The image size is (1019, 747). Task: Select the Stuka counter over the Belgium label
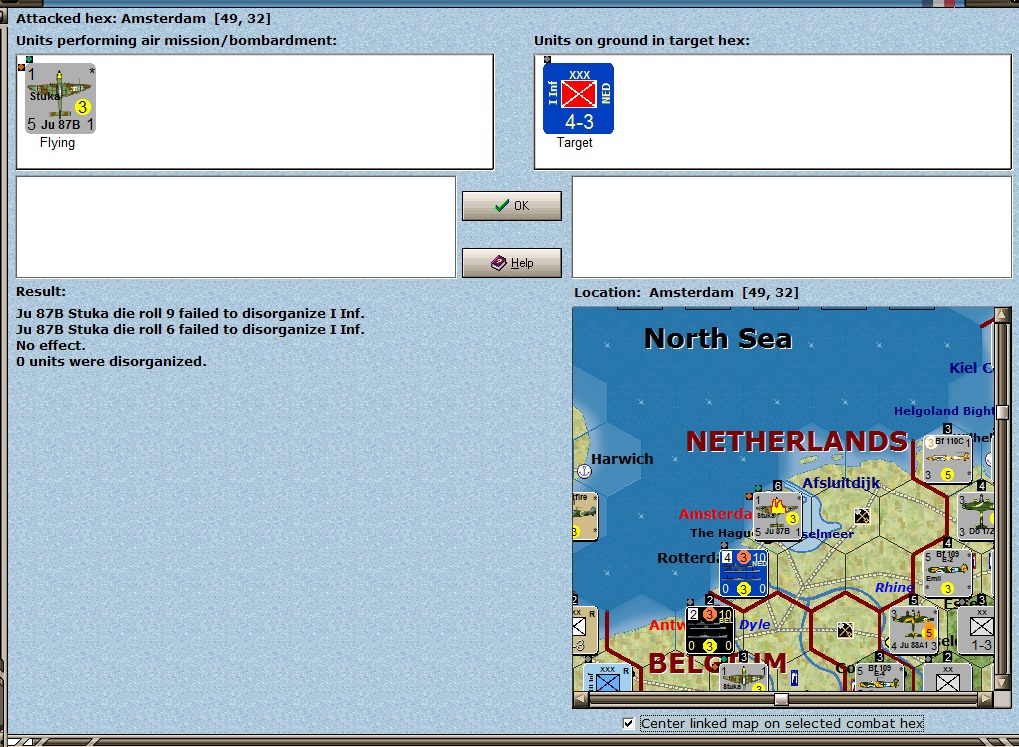point(743,677)
